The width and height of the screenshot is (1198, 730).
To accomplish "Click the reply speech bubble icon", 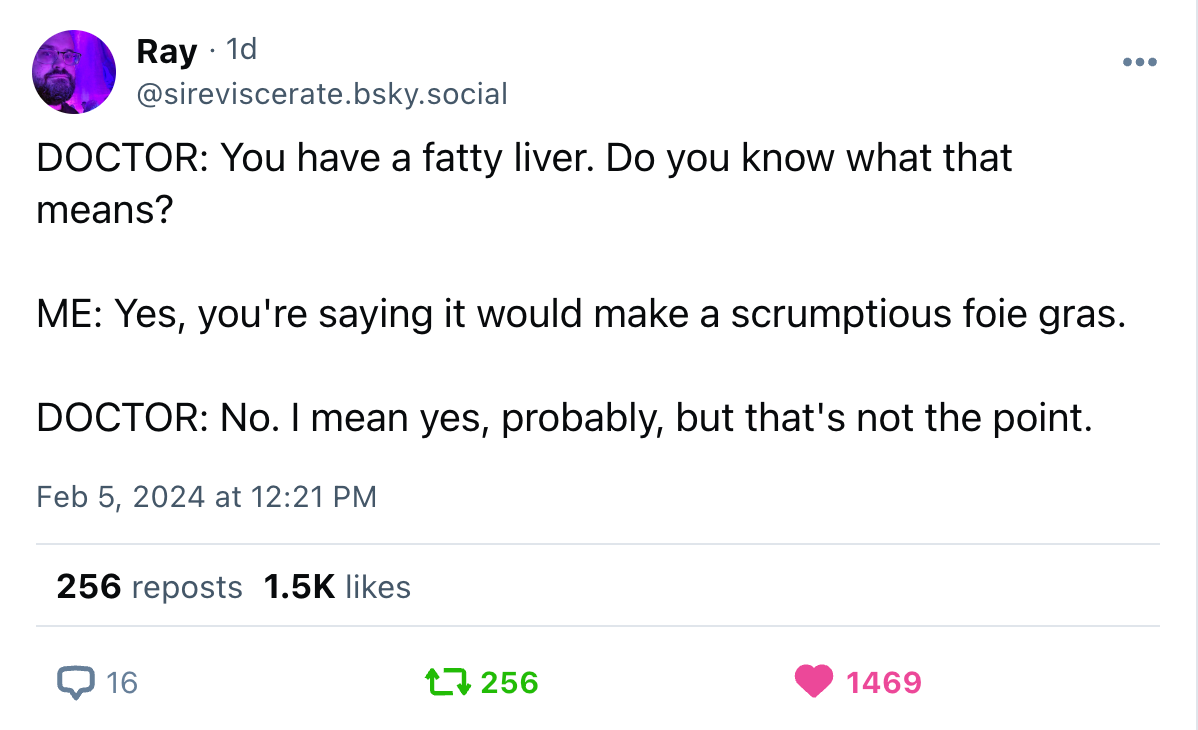I will [x=73, y=682].
